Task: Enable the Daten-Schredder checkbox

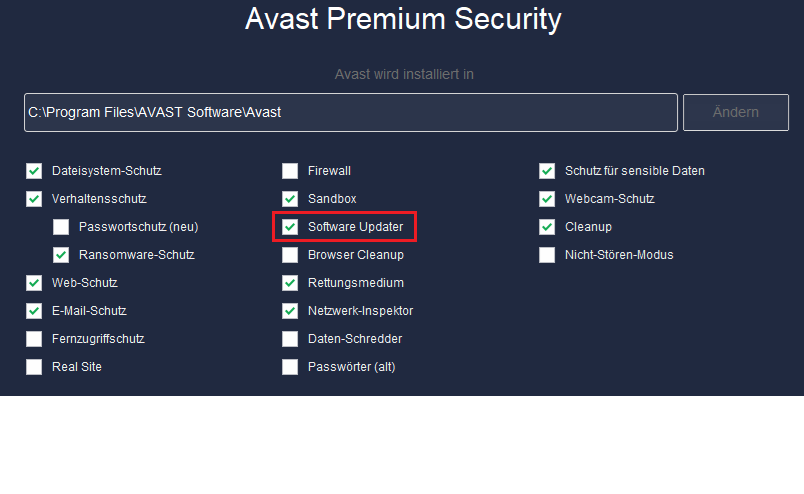Action: (x=290, y=339)
